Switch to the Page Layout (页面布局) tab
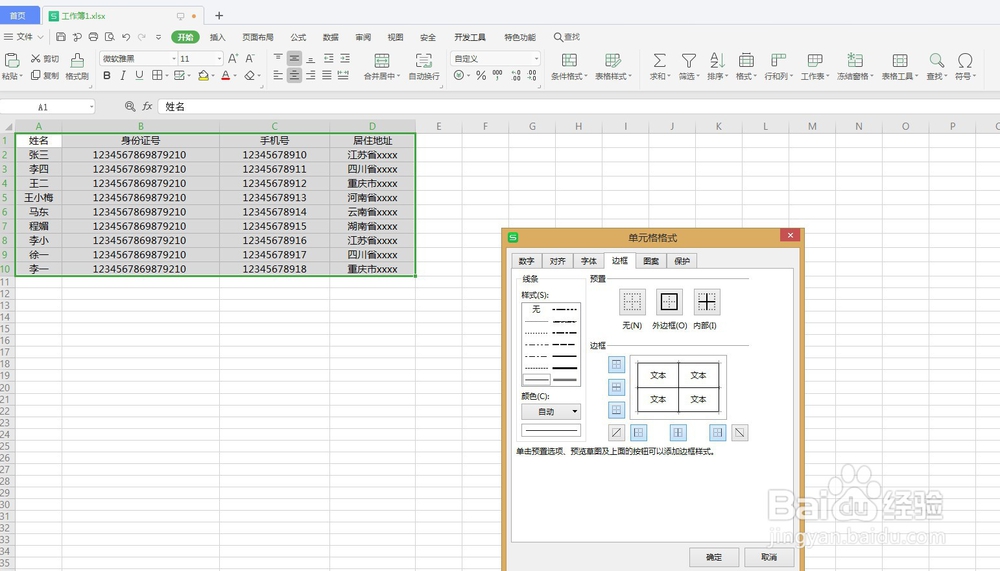1000x571 pixels. (258, 37)
